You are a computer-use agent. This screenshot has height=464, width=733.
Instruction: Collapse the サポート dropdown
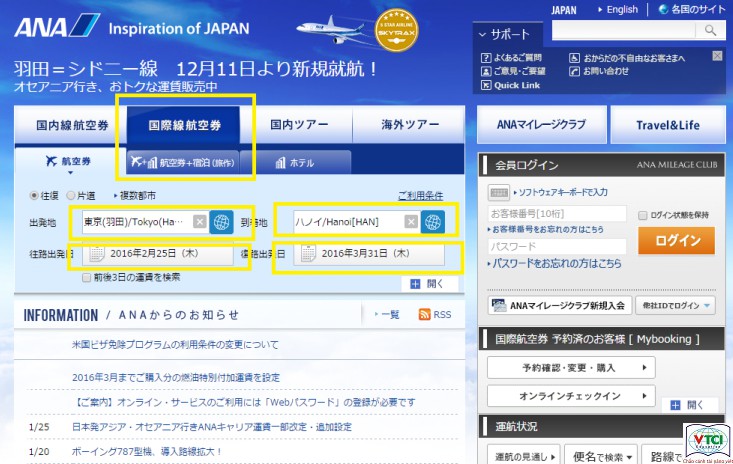tap(508, 34)
